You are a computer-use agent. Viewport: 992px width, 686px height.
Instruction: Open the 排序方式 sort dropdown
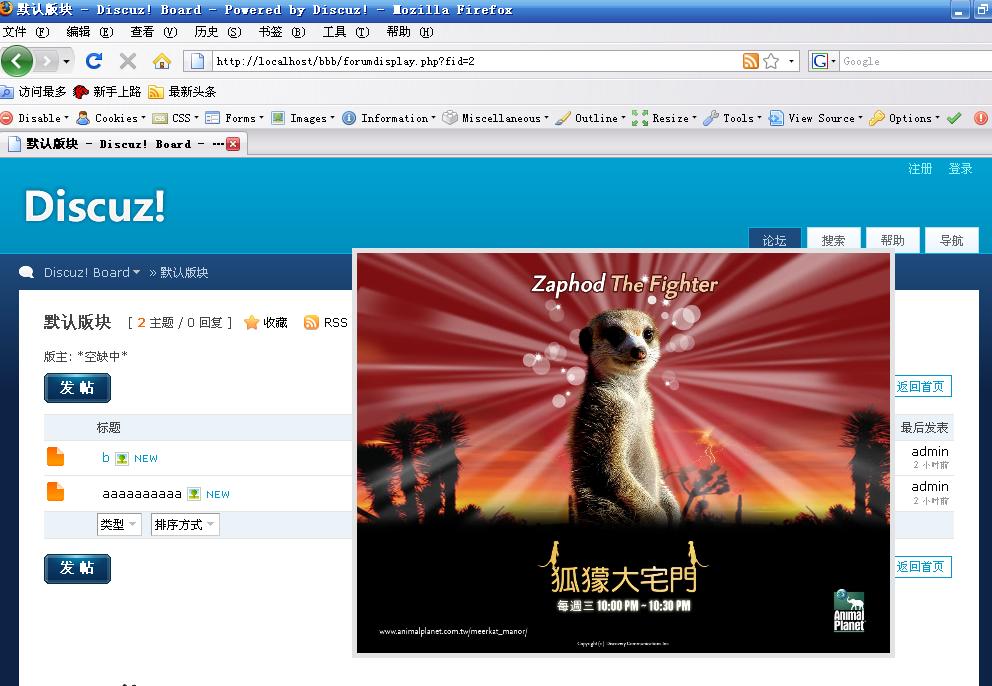185,525
